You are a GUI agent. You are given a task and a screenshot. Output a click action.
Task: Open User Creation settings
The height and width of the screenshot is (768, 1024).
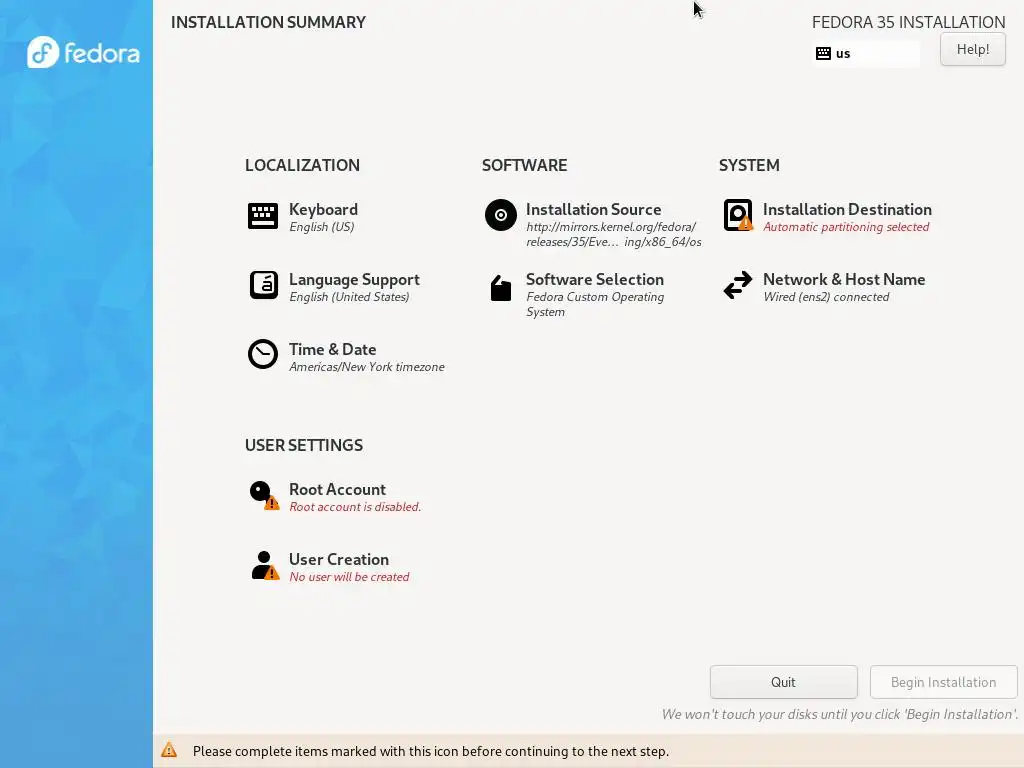coord(339,560)
